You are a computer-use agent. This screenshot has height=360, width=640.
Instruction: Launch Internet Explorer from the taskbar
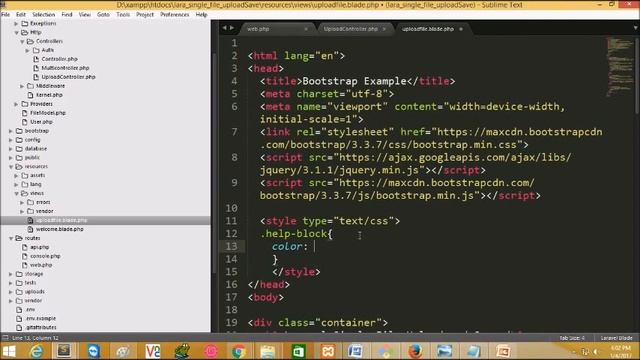36,351
